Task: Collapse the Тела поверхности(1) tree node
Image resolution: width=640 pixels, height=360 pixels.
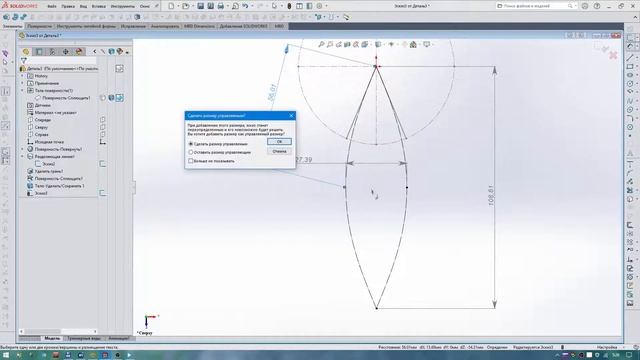Action: coord(22,91)
